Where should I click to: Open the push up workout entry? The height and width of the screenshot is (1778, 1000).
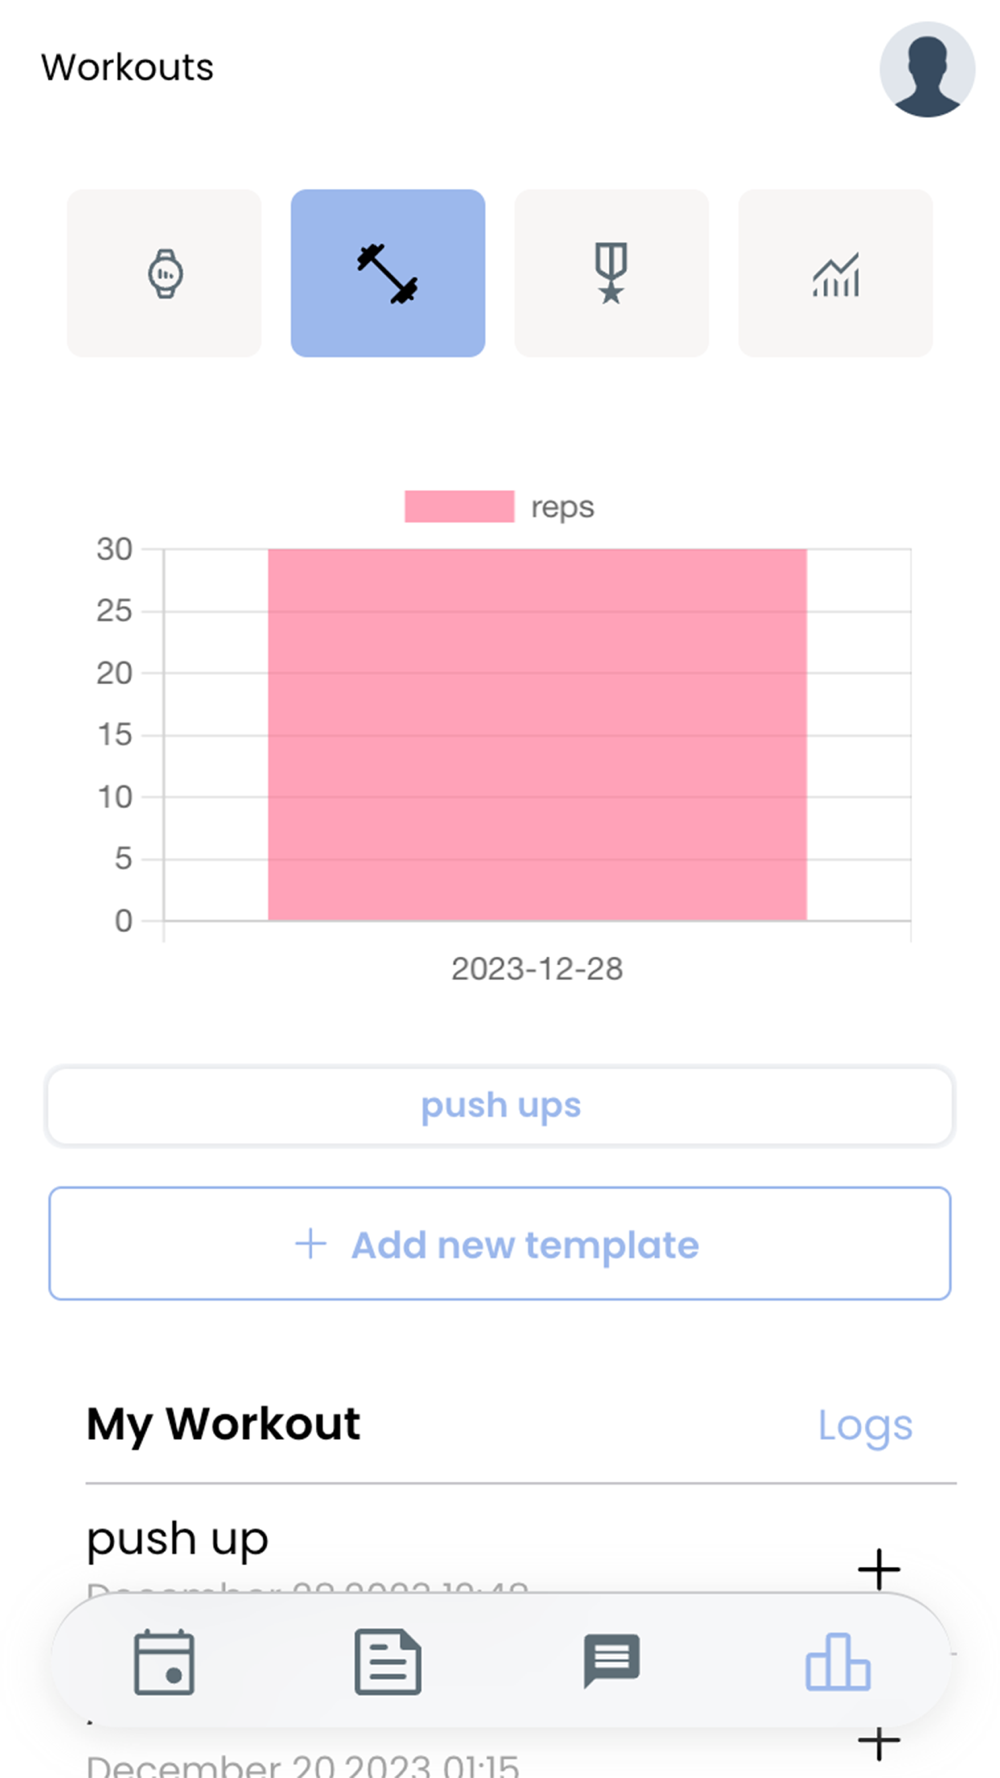click(178, 1540)
